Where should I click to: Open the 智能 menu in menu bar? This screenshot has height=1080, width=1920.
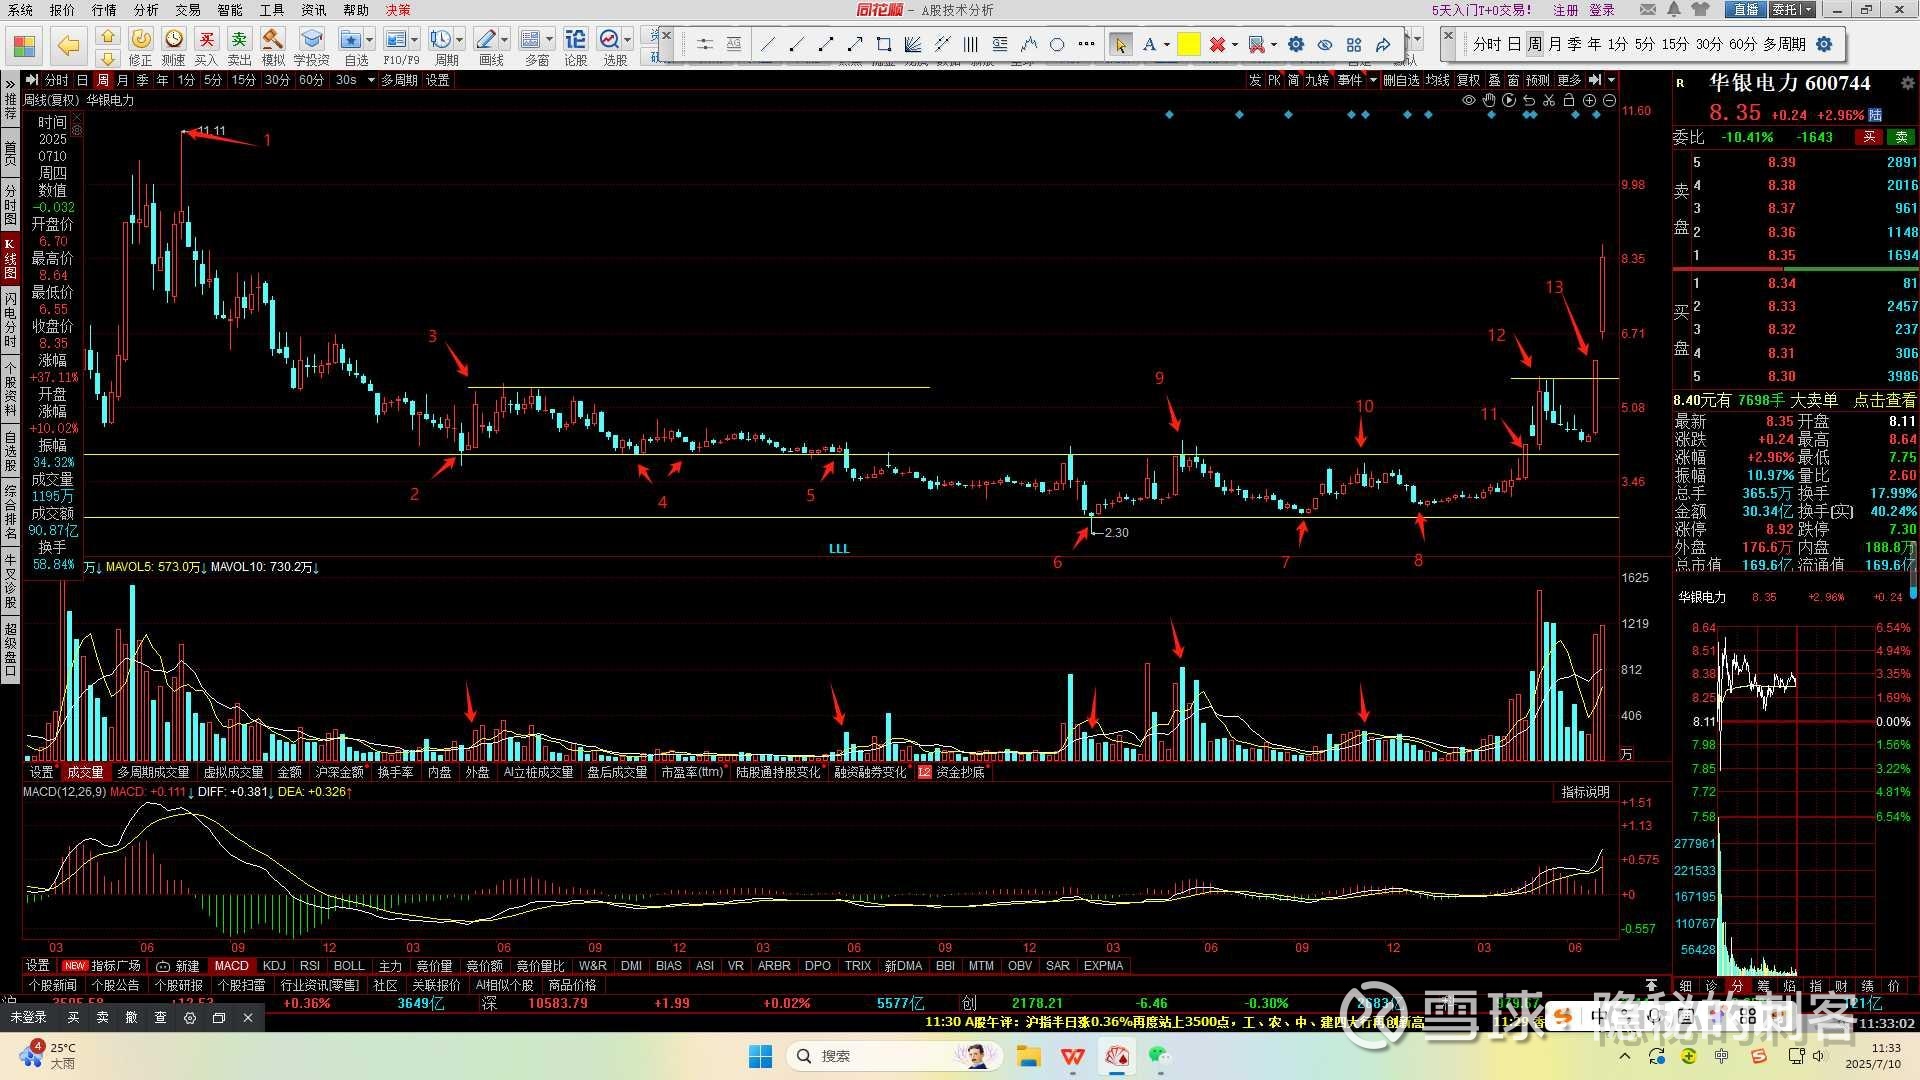tap(230, 10)
